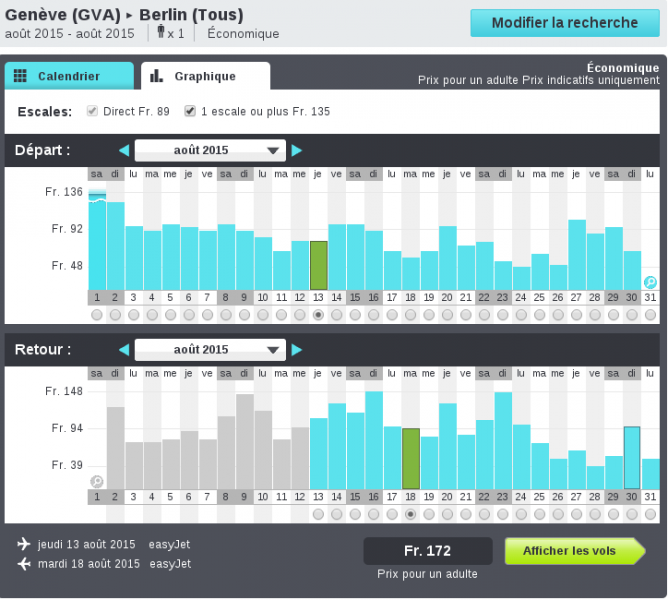
Task: Select the Graphique tab
Action: (205, 76)
